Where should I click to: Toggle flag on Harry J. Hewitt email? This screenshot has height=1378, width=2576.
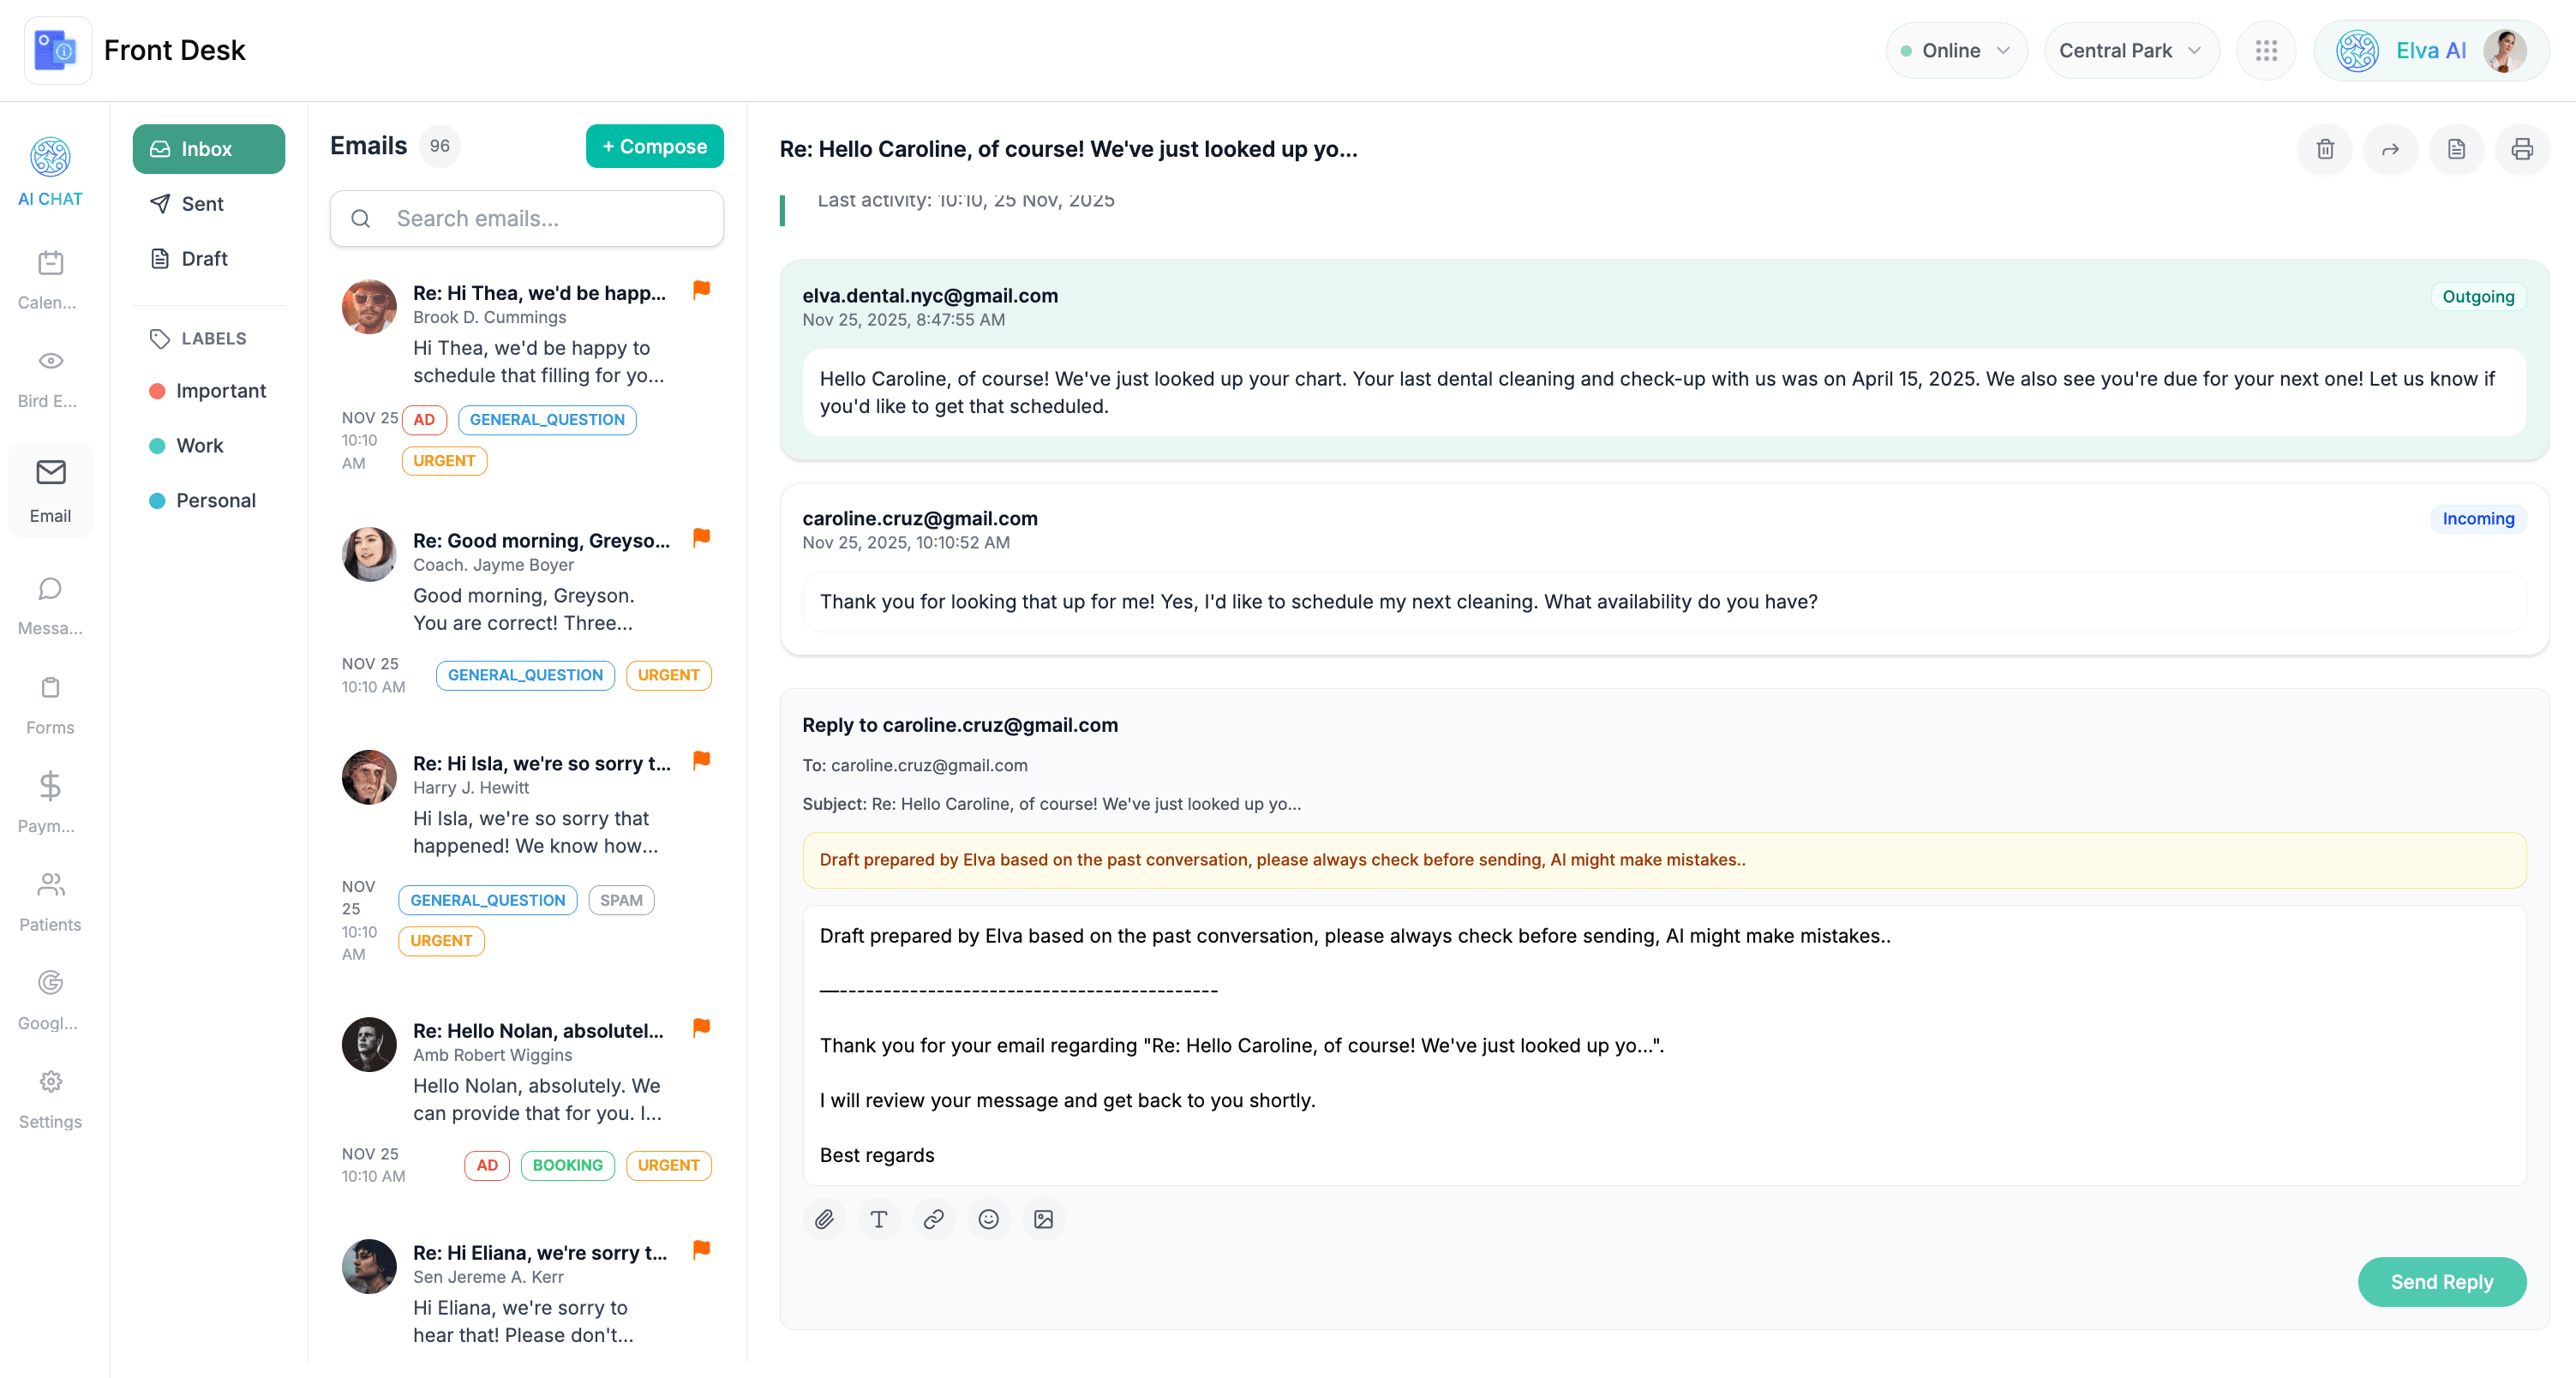[x=701, y=760]
